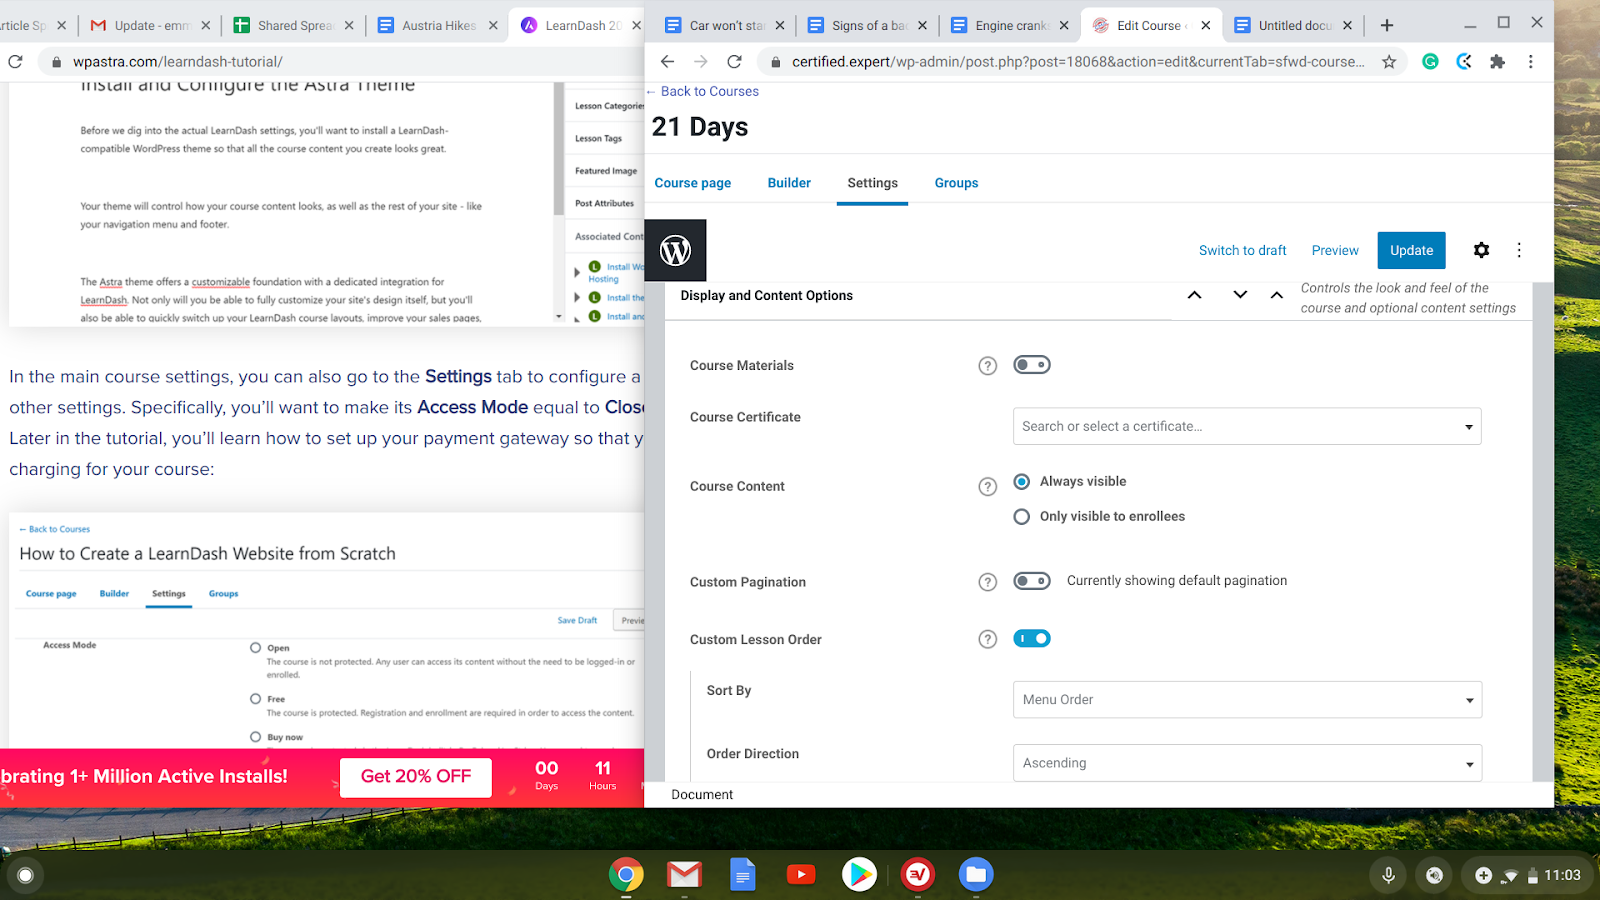The height and width of the screenshot is (900, 1600).
Task: Collapse the Display and Content Options panel
Action: click(1277, 295)
